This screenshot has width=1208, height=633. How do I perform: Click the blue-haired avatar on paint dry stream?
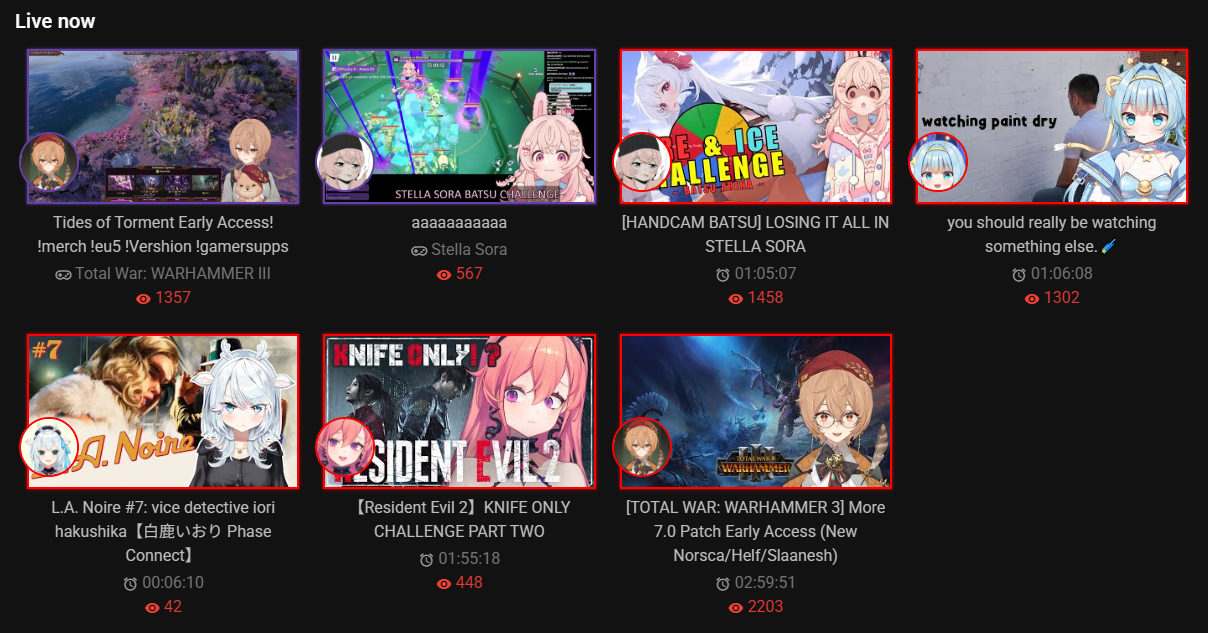coord(938,162)
